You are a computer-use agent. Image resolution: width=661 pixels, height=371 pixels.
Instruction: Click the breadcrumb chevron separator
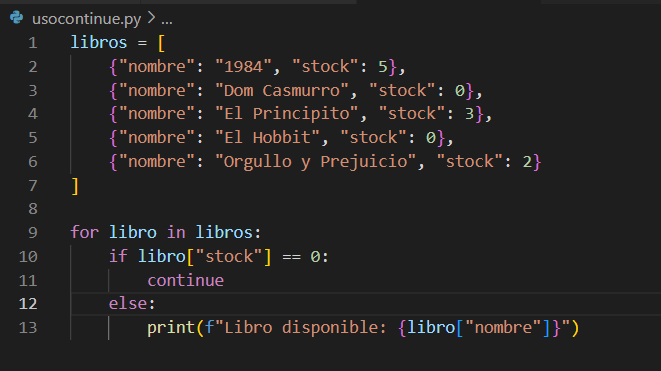pos(151,18)
